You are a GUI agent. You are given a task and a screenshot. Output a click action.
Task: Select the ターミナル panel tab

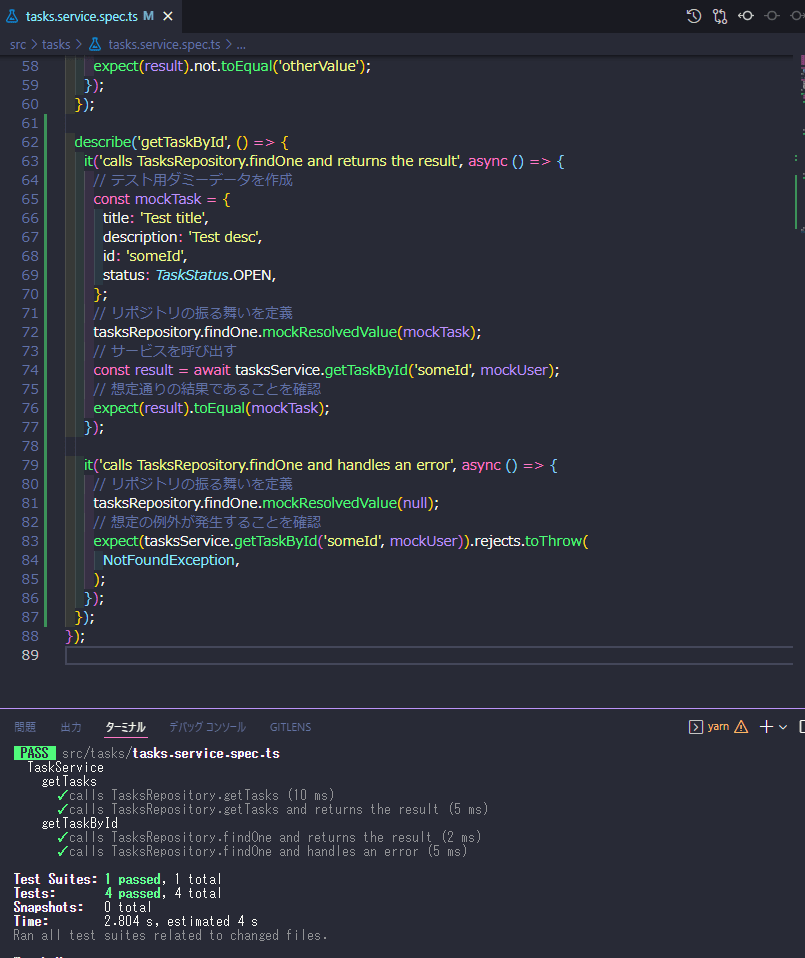[x=125, y=727]
